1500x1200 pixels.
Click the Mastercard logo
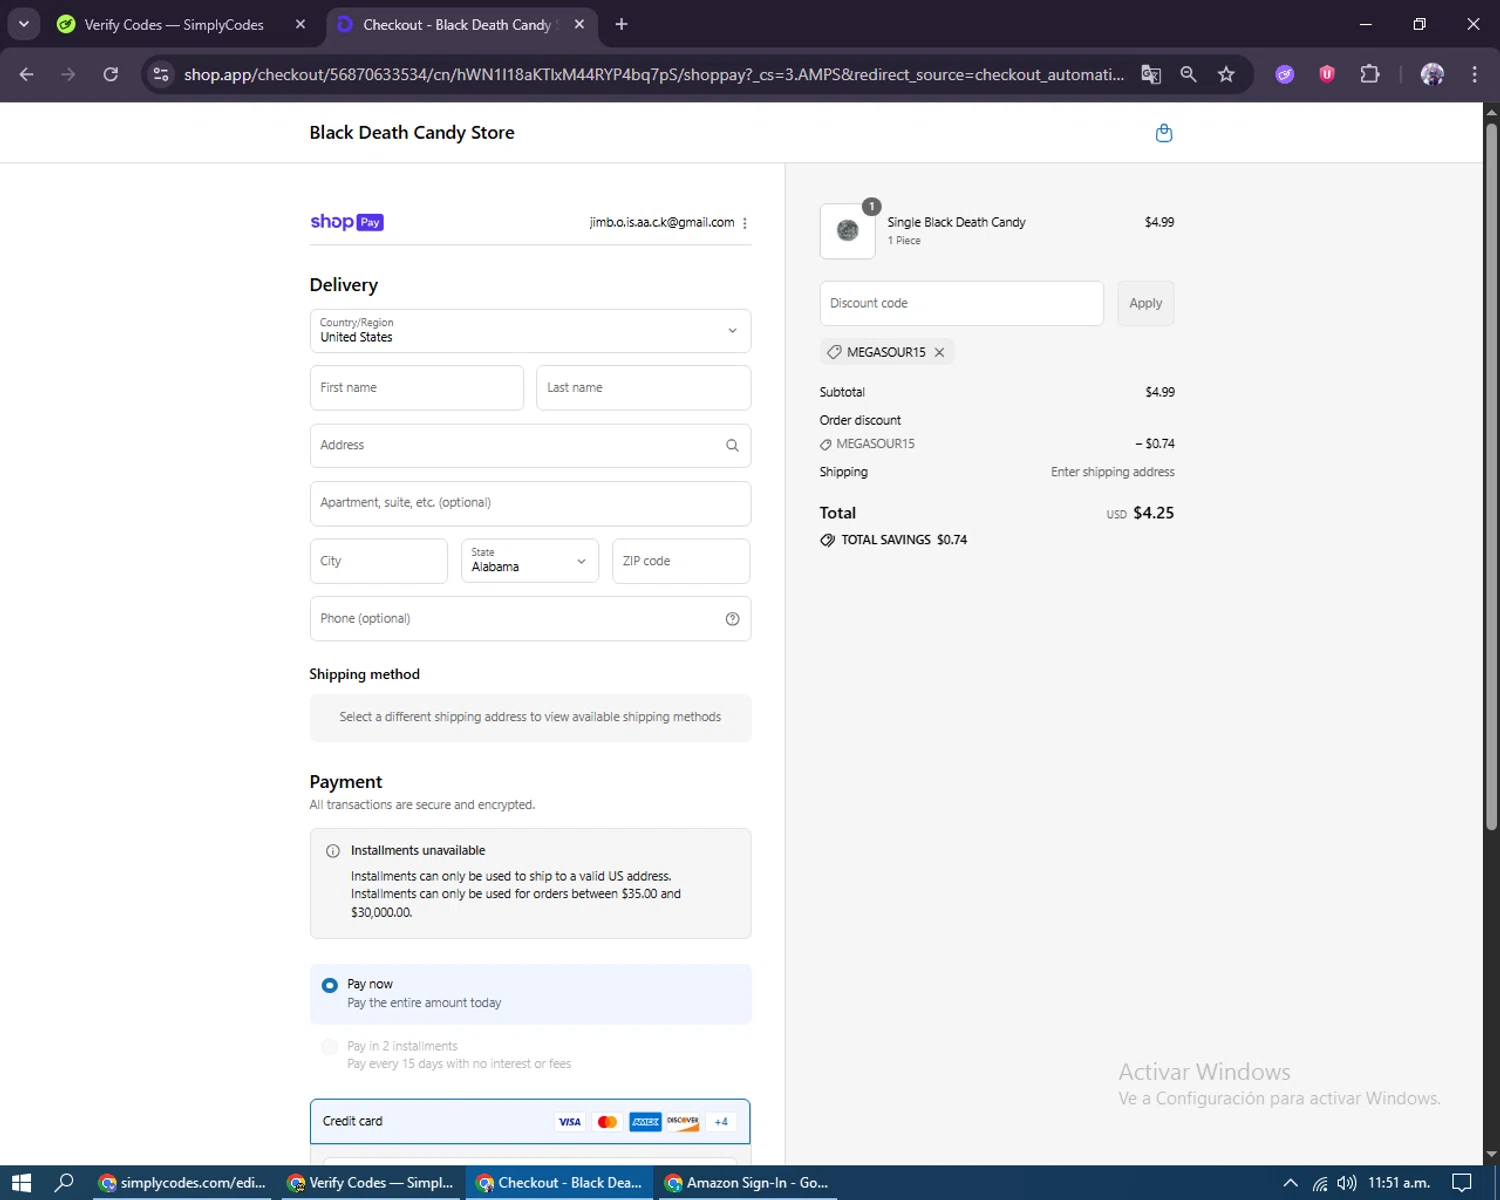click(607, 1122)
